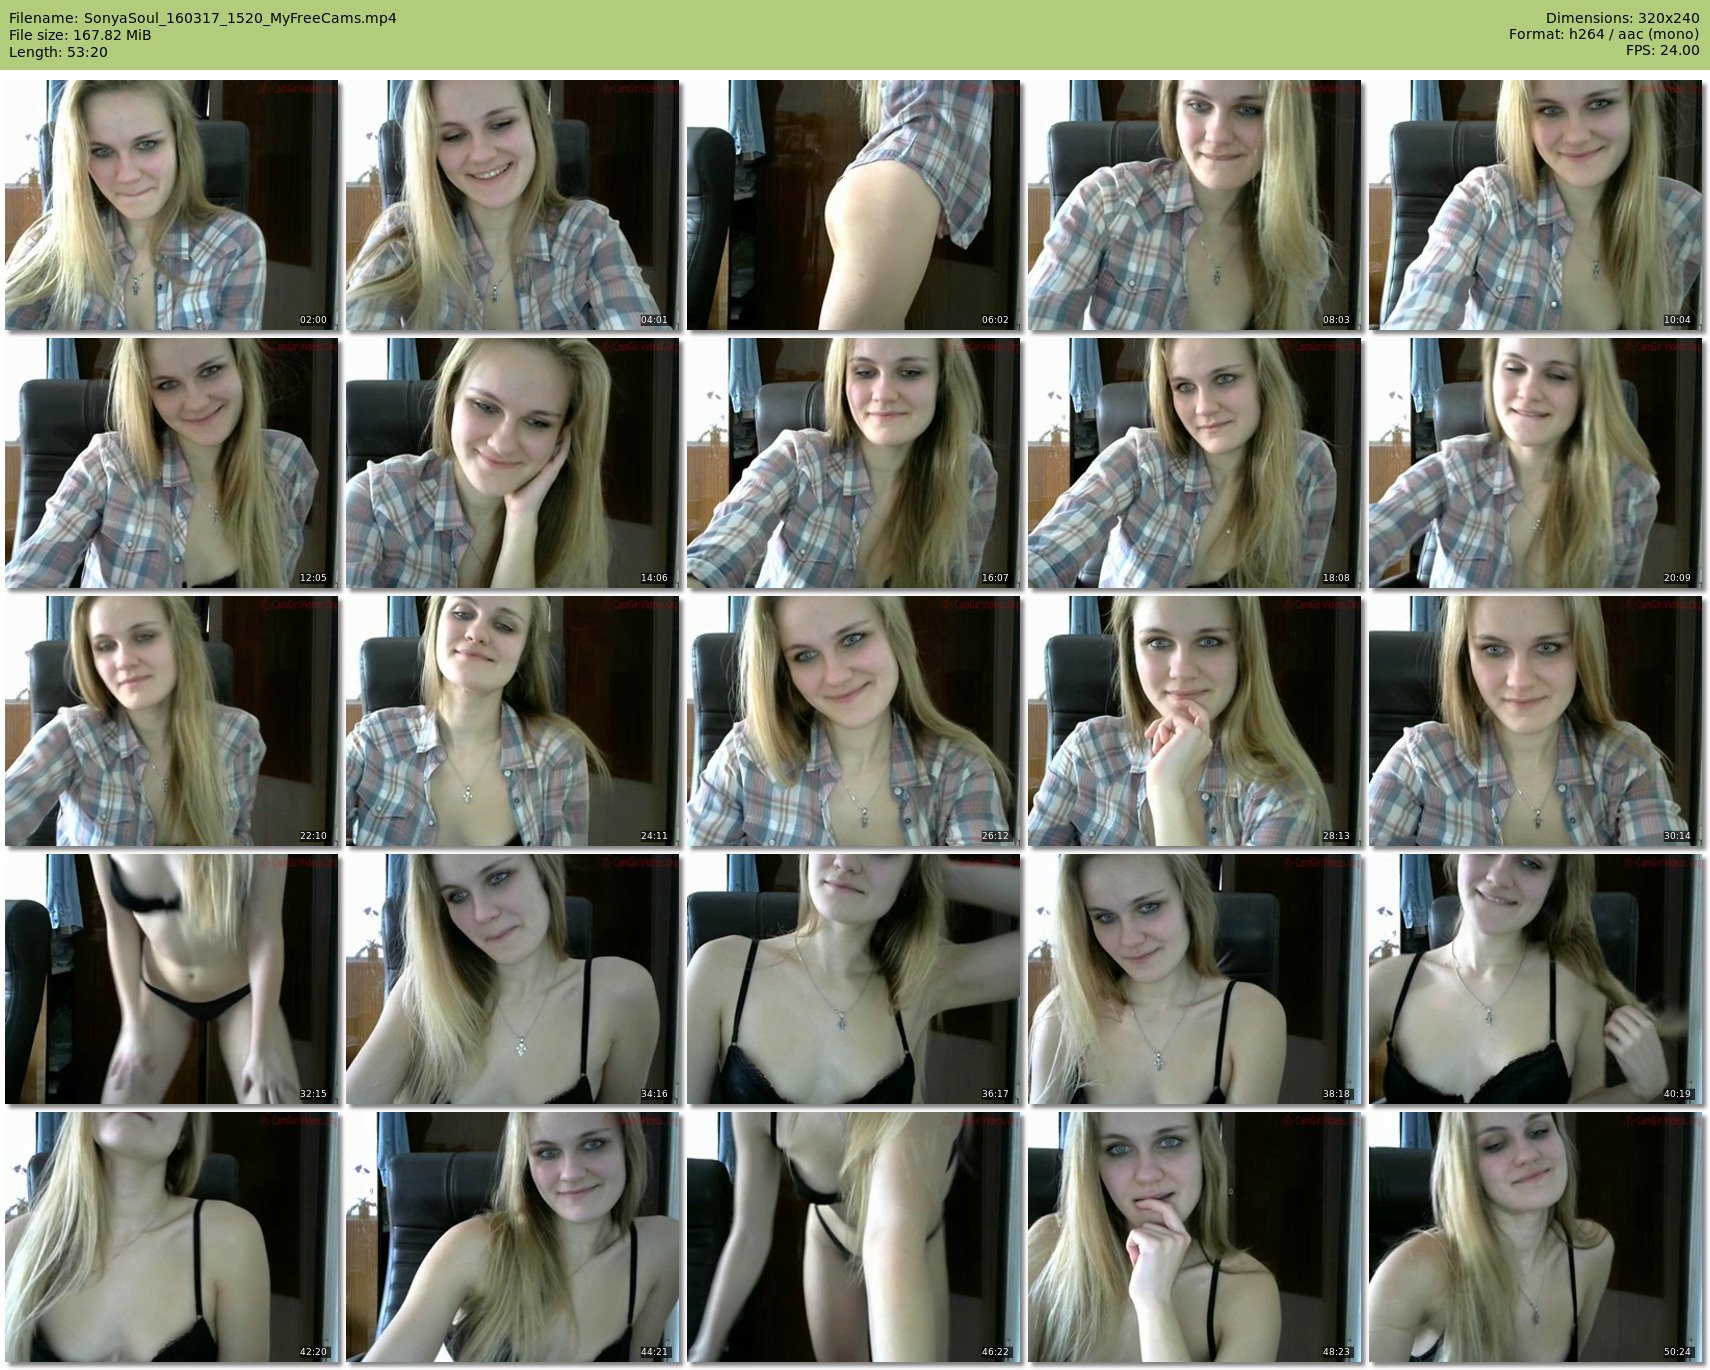Select the thumbnail at 08:03
Screen dimensions: 1710x1370
click(1194, 205)
